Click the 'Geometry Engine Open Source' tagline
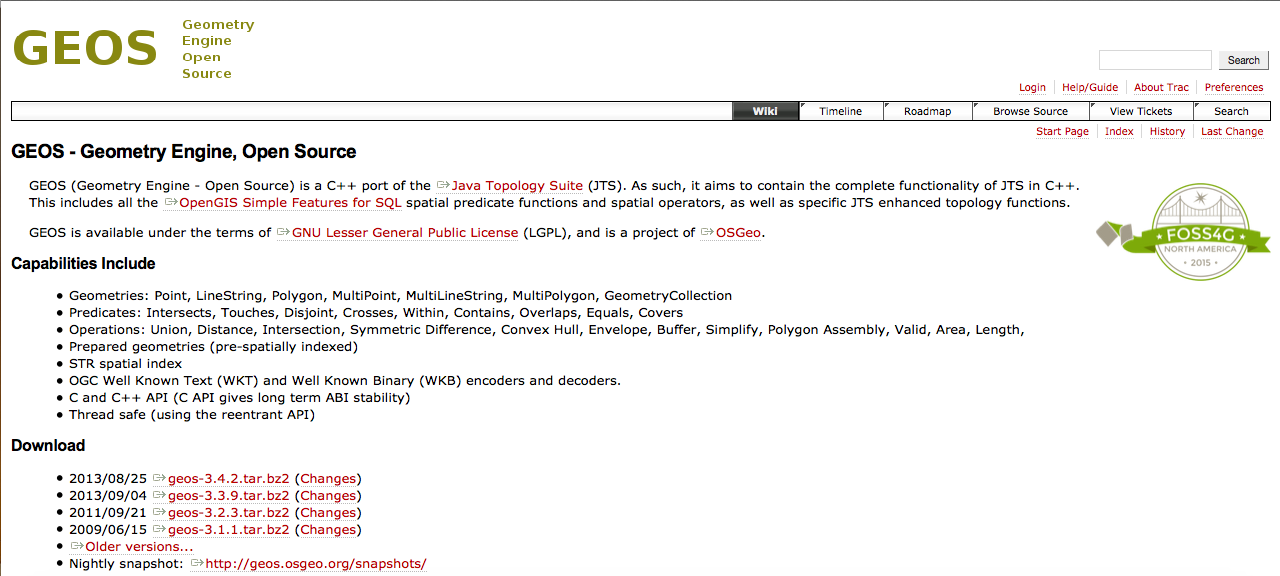Image resolution: width=1280 pixels, height=576 pixels. click(218, 49)
